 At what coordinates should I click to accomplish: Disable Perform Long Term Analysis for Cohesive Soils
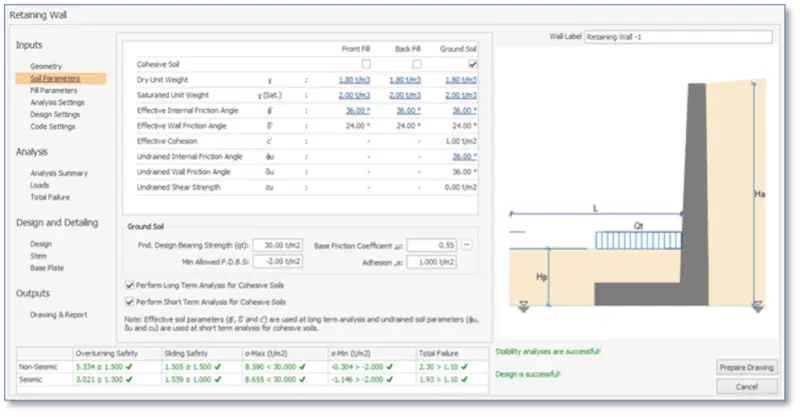[x=130, y=285]
